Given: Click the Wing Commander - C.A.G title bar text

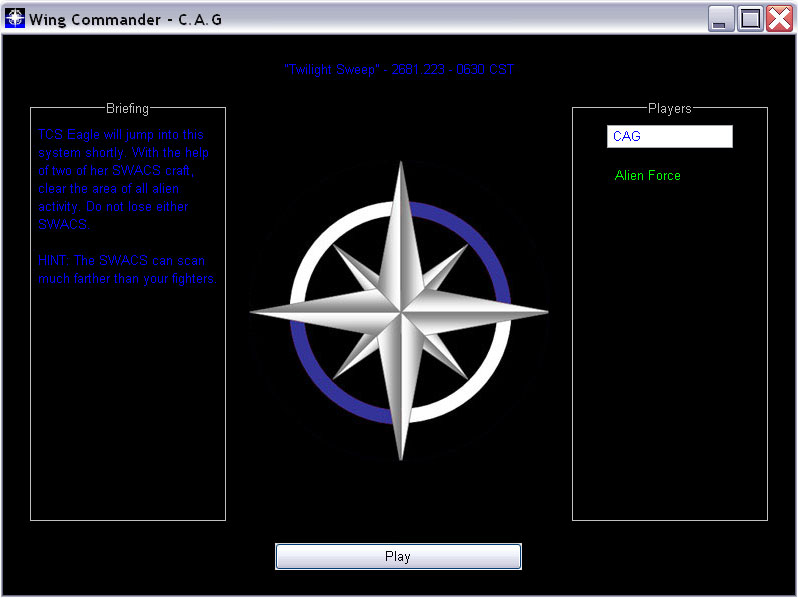Looking at the screenshot, I should pos(125,18).
